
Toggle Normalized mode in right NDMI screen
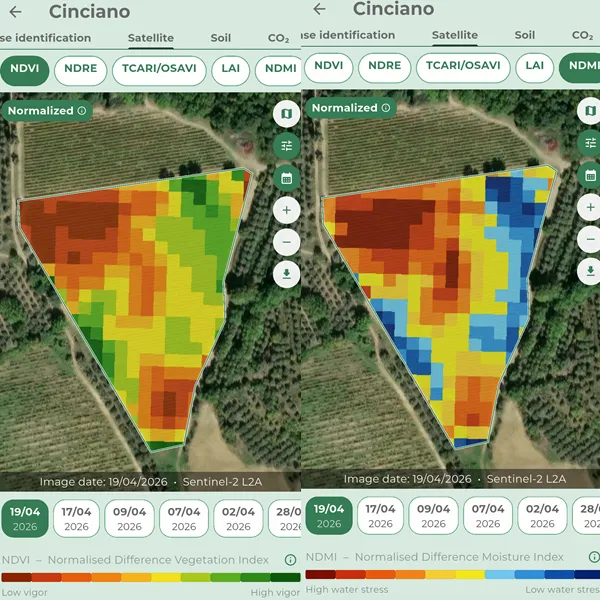(351, 108)
